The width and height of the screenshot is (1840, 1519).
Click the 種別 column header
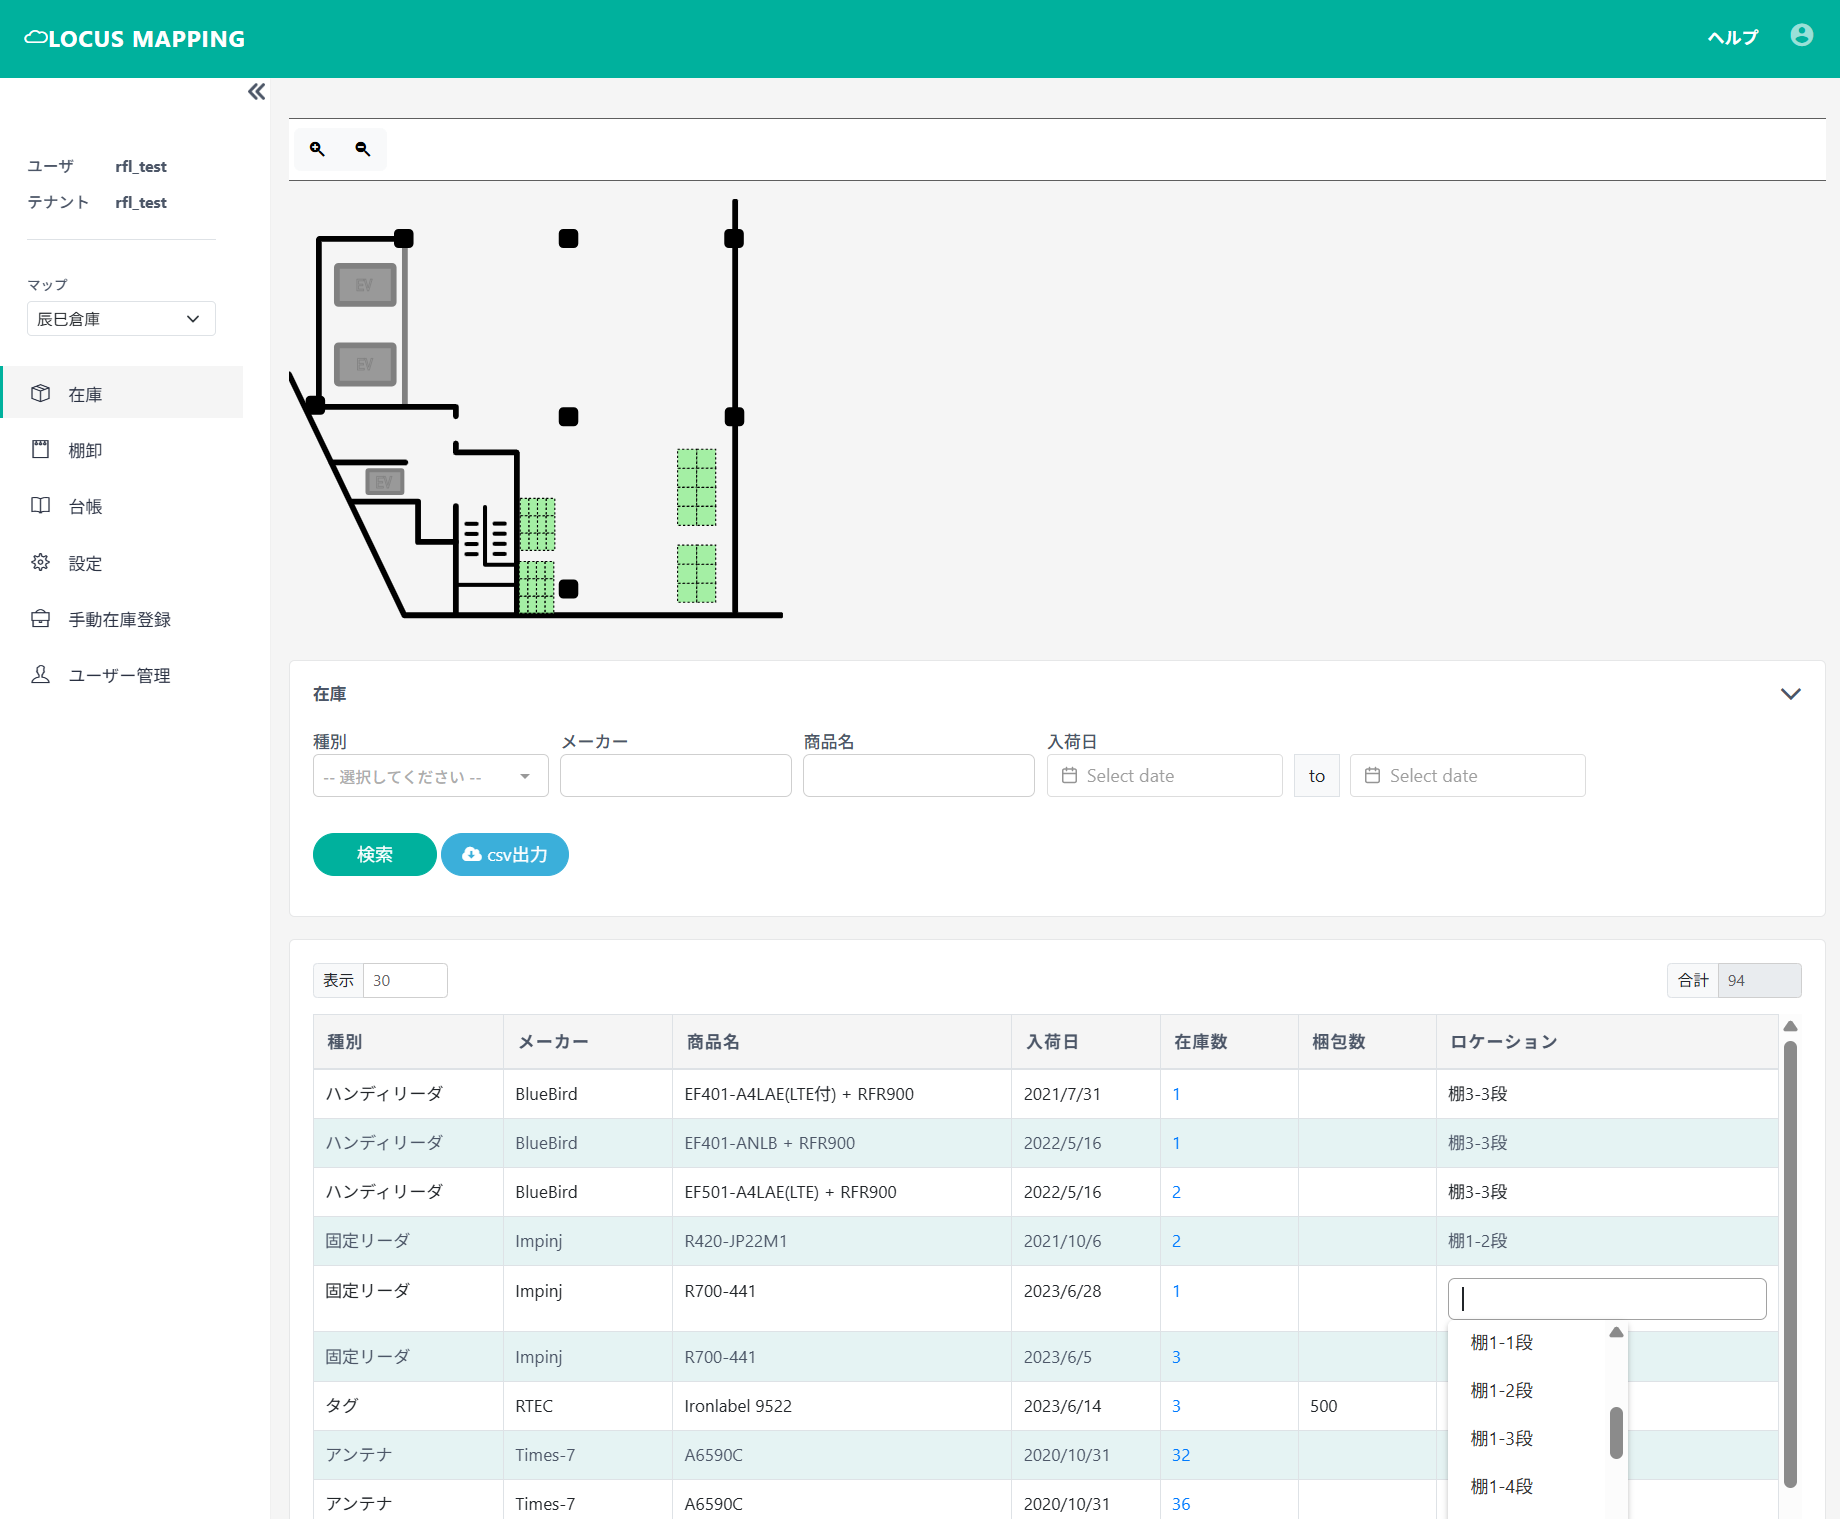point(408,1041)
